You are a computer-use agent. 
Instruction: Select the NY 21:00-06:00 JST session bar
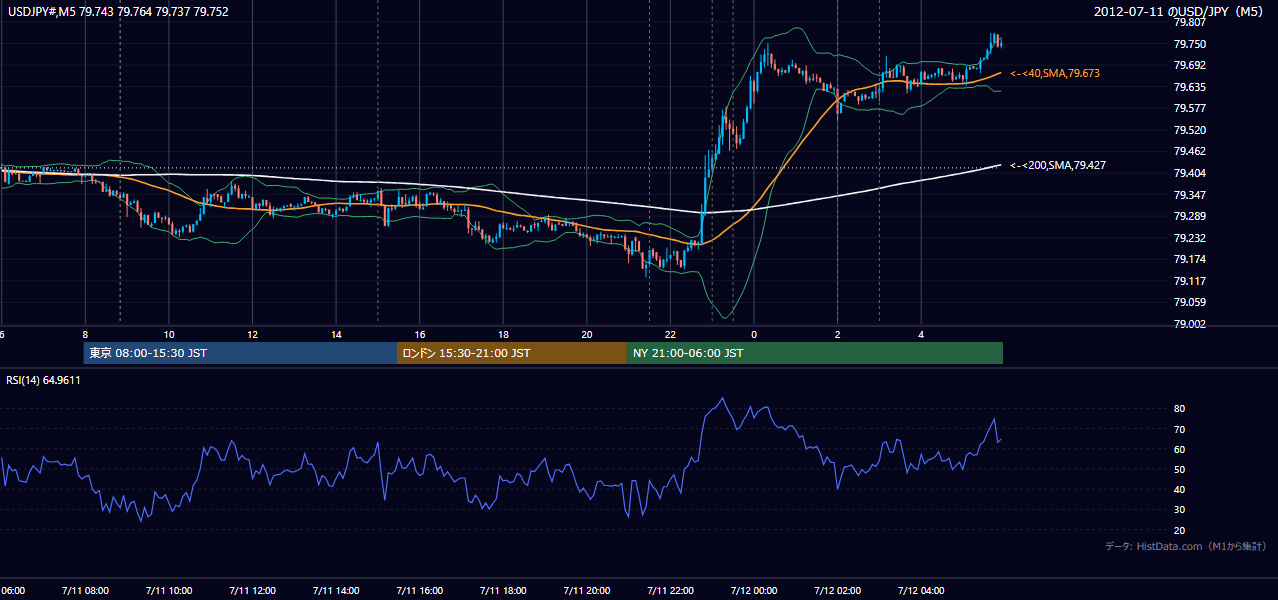point(815,353)
